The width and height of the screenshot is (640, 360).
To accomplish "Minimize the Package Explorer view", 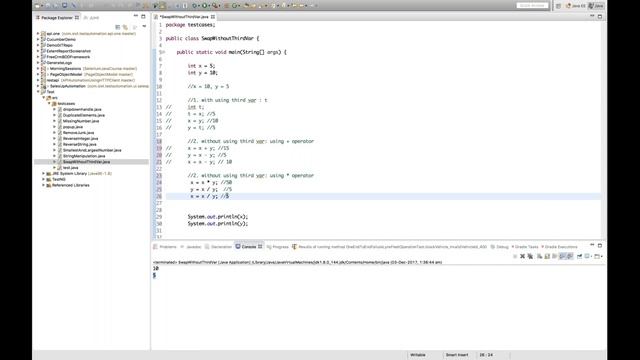I will point(136,16).
